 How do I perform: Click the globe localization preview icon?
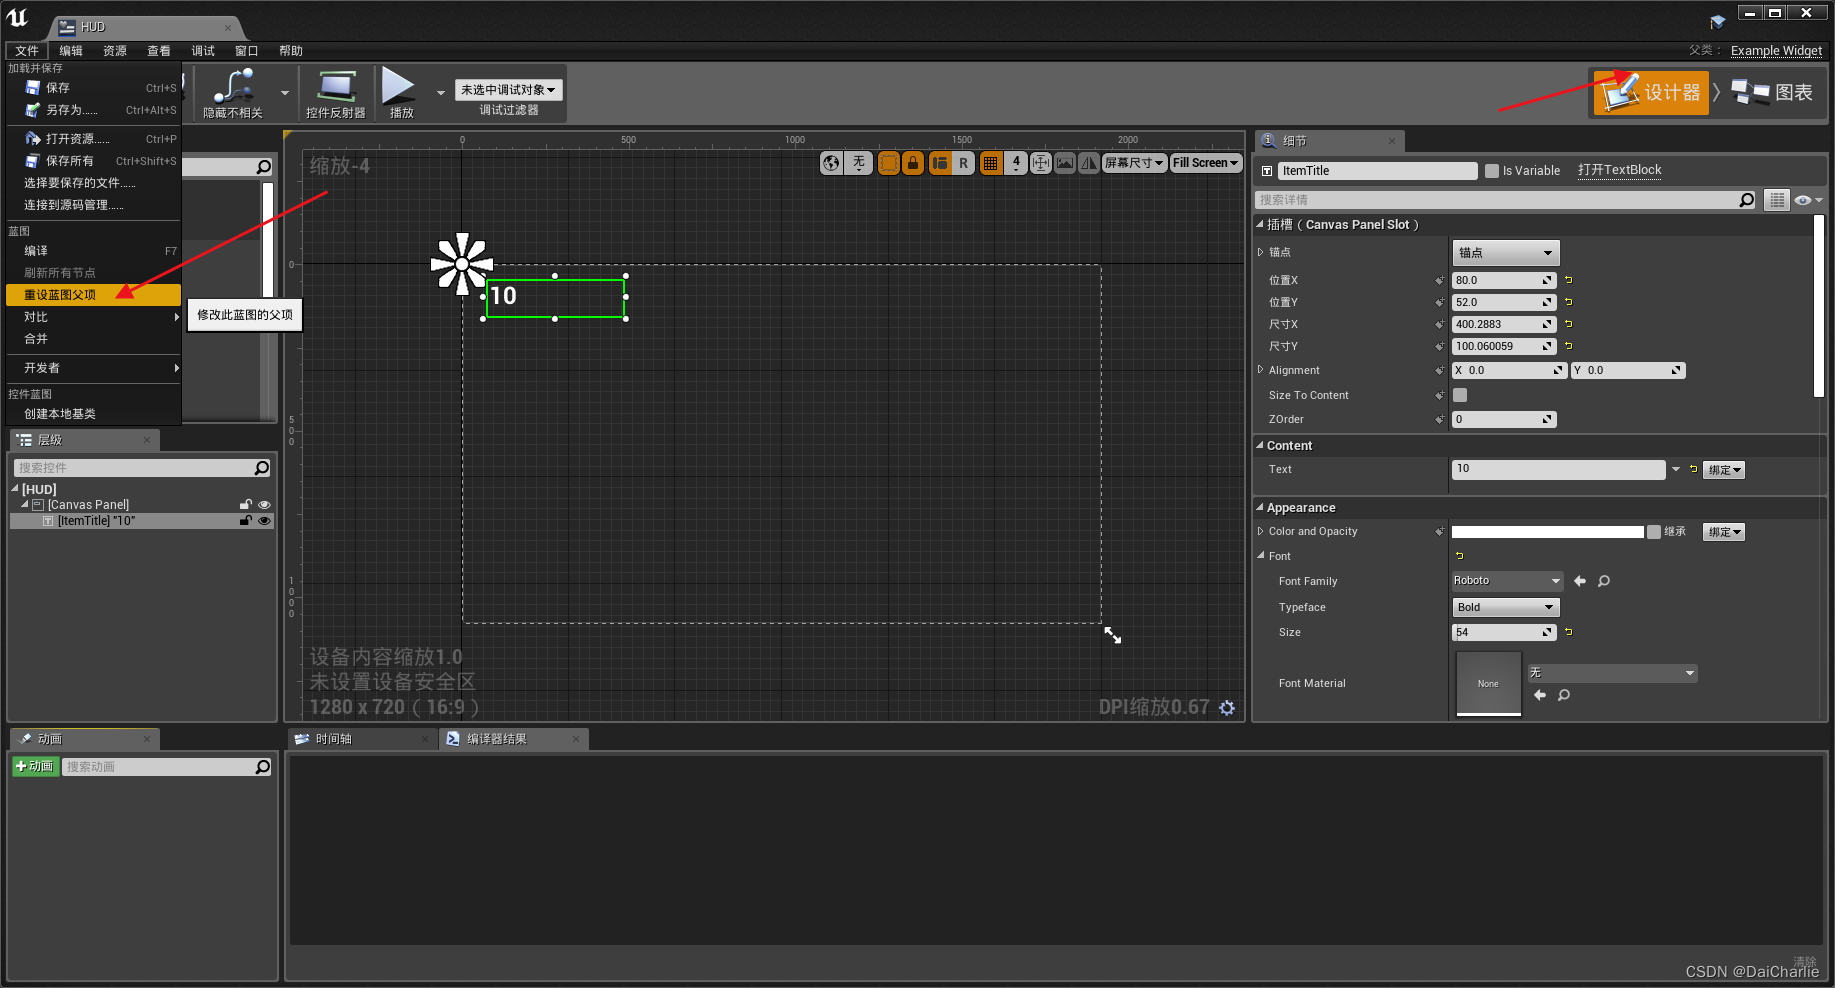tap(831, 162)
